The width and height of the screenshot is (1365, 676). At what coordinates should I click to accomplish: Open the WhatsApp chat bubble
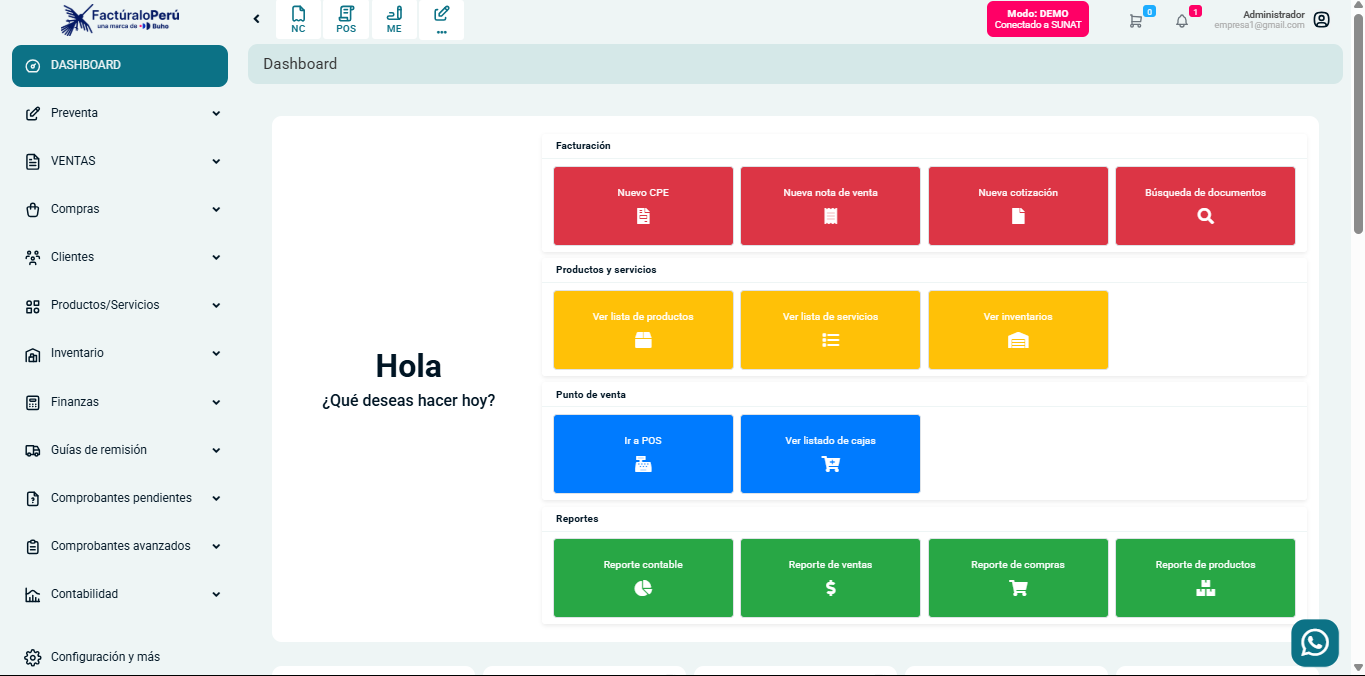click(1314, 643)
